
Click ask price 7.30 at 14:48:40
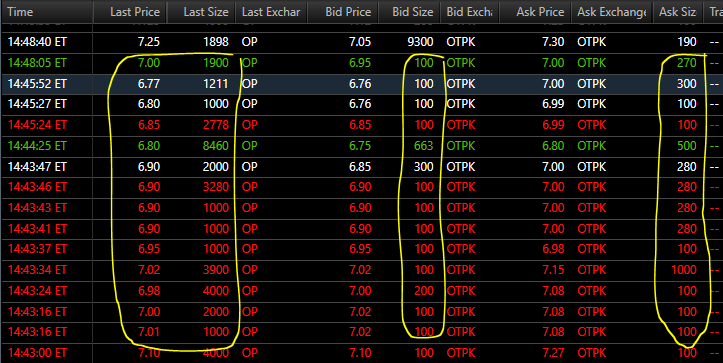click(553, 42)
